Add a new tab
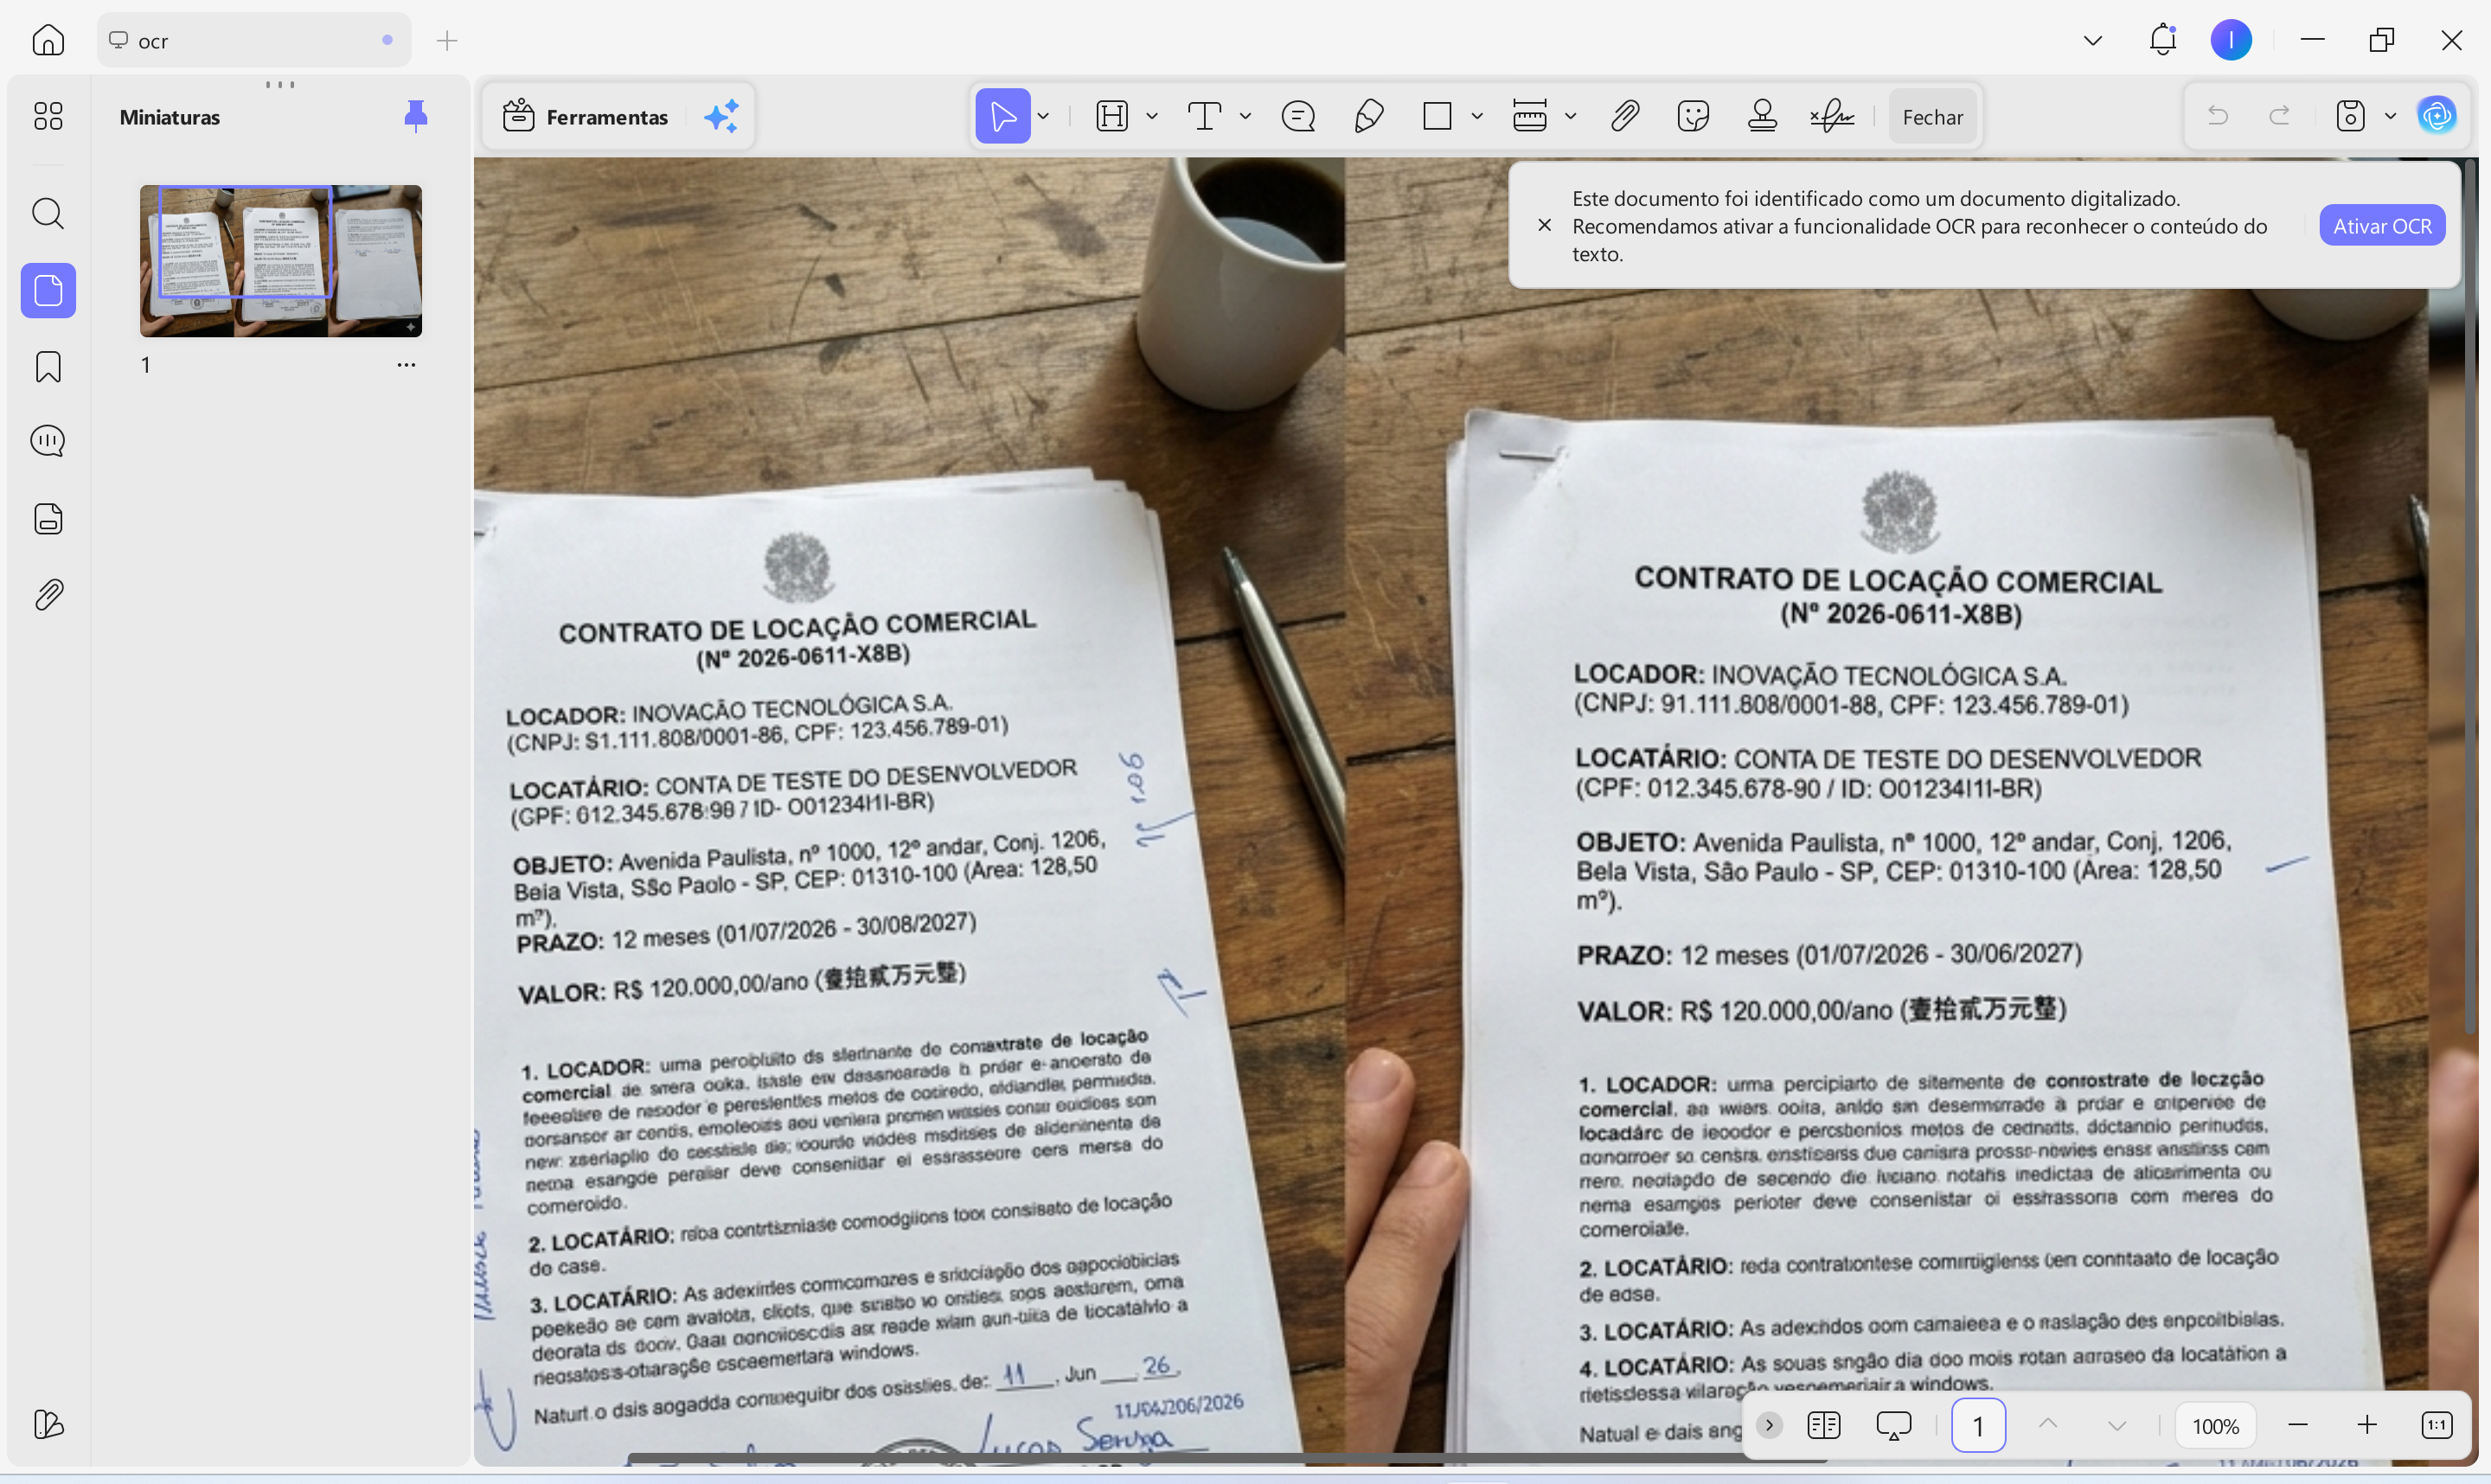2491x1484 pixels. tap(447, 40)
